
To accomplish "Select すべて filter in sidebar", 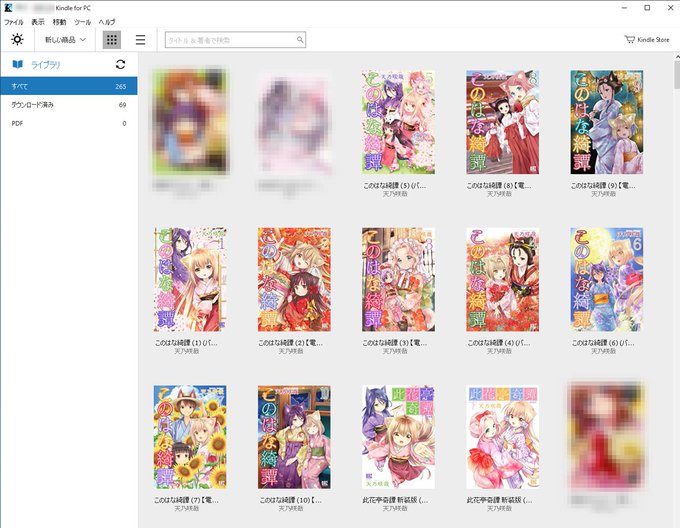I will pos(69,86).
